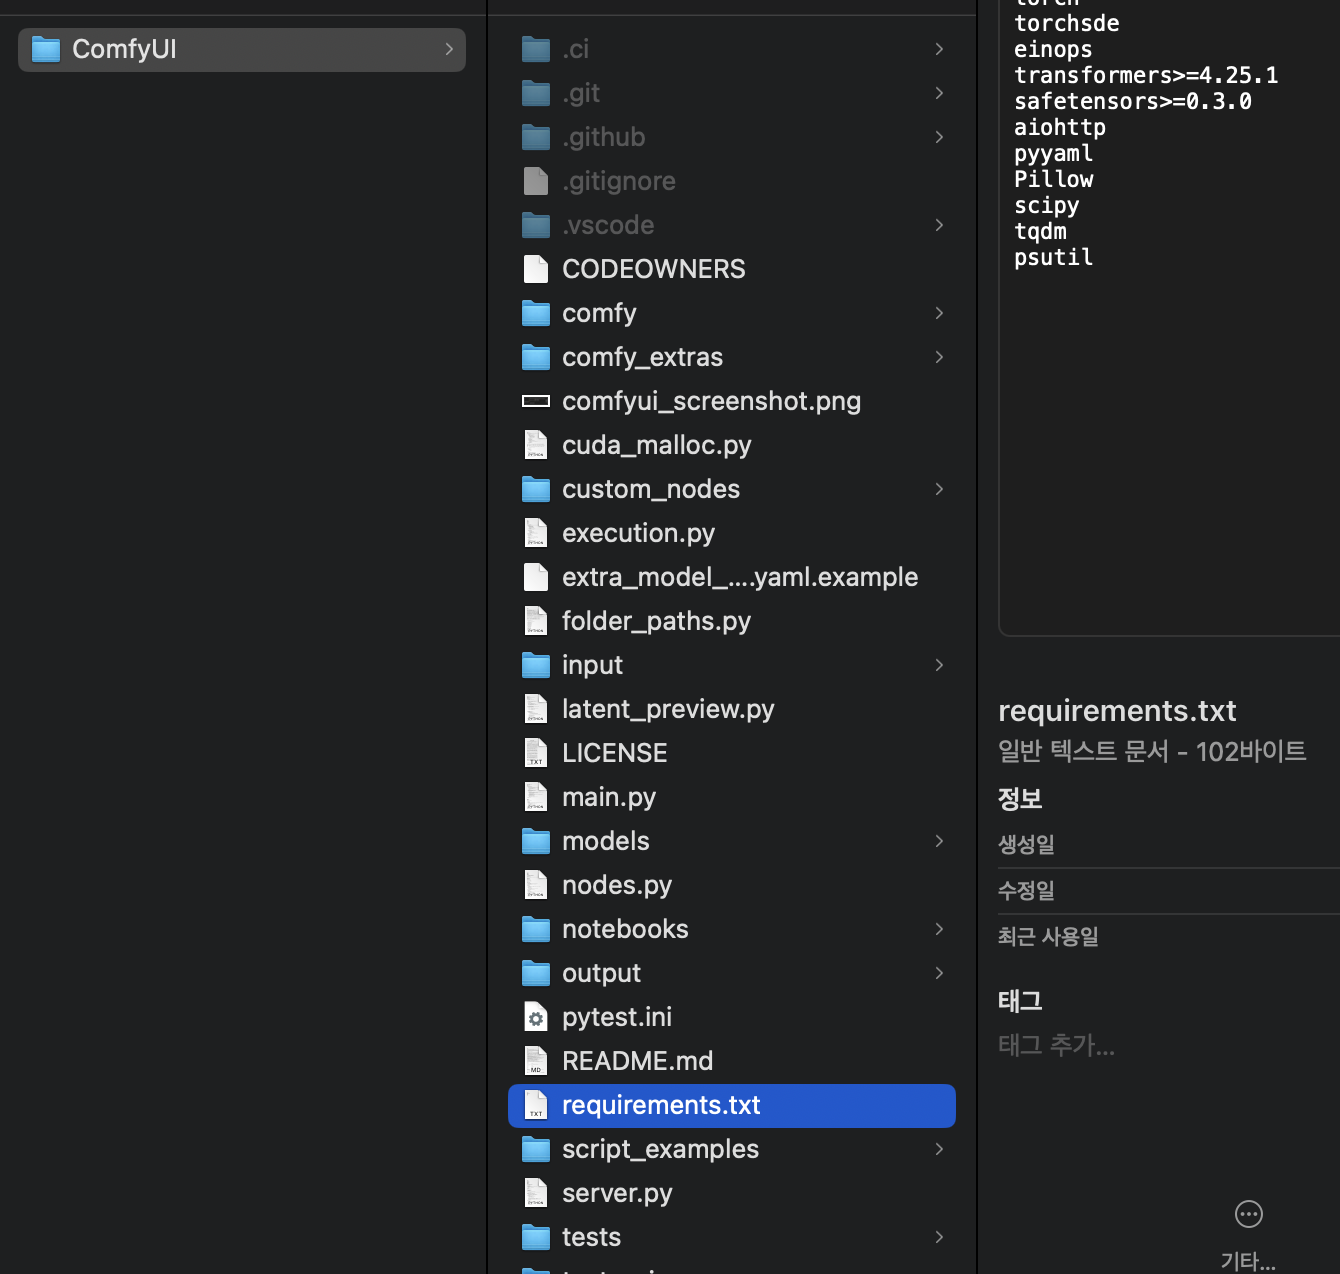The image size is (1340, 1274).
Task: Expand the script_examples folder chevron
Action: (x=939, y=1149)
